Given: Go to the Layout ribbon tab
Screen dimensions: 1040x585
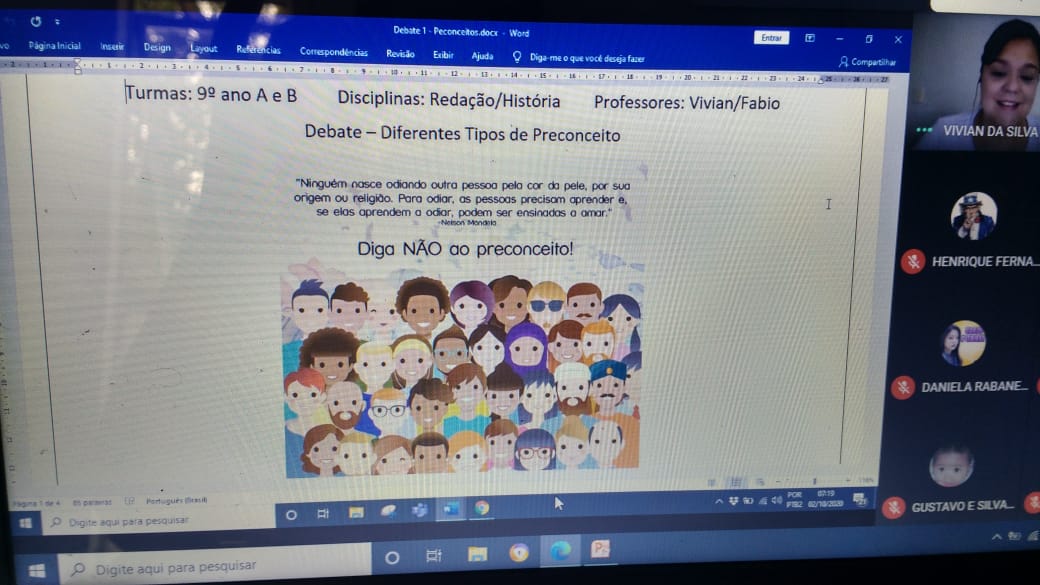Looking at the screenshot, I should pos(204,48).
